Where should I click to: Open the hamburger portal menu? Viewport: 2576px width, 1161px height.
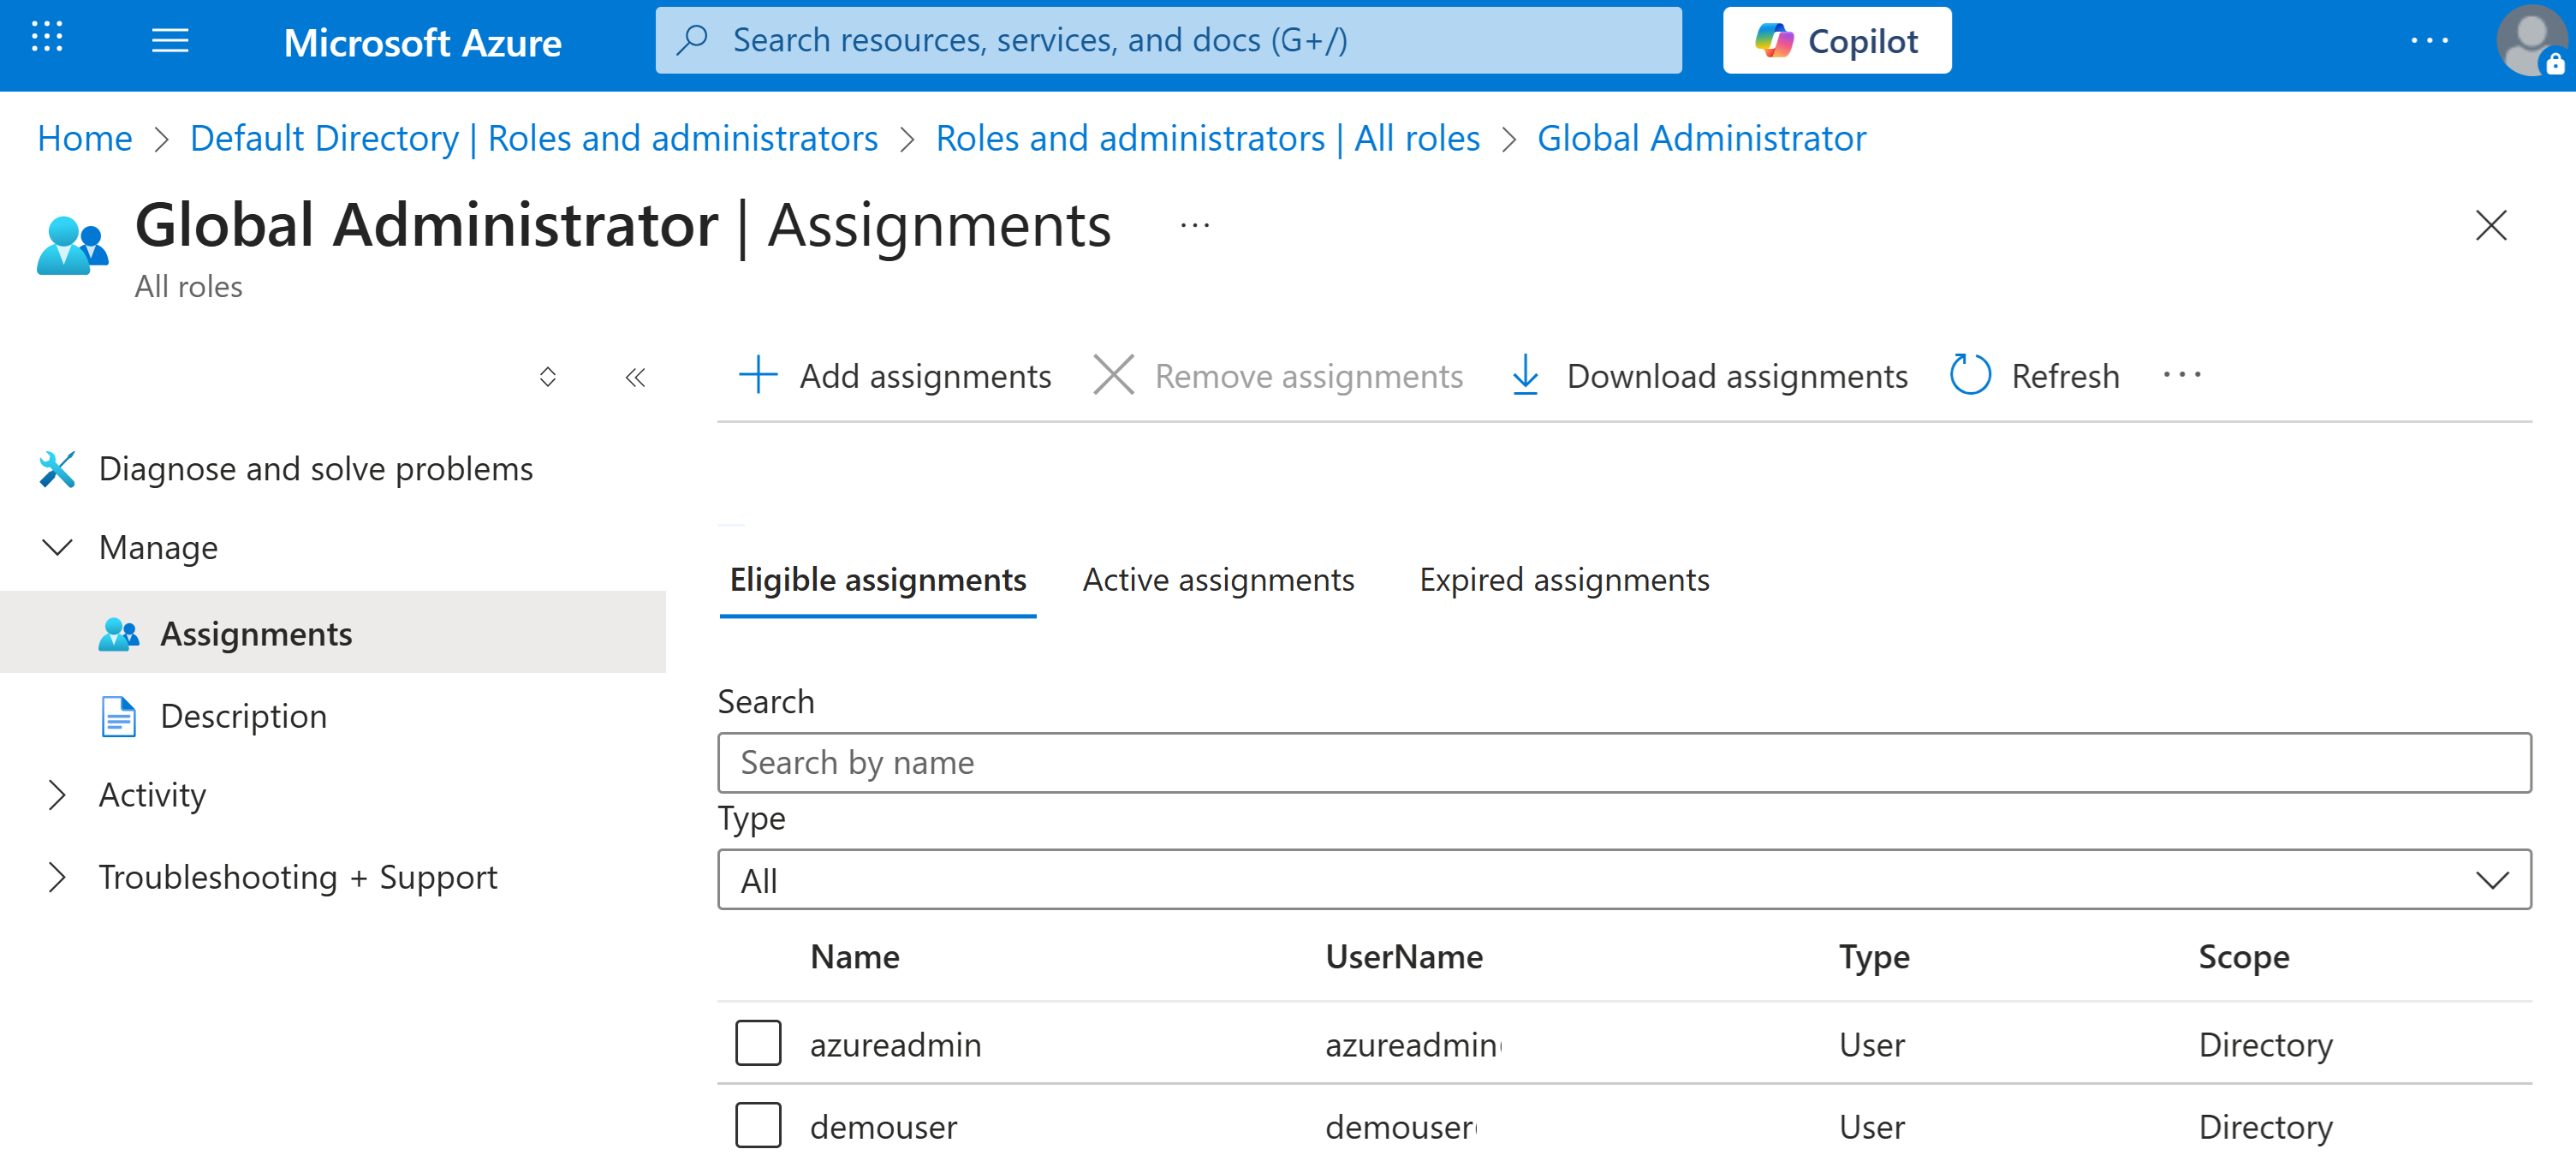click(170, 41)
